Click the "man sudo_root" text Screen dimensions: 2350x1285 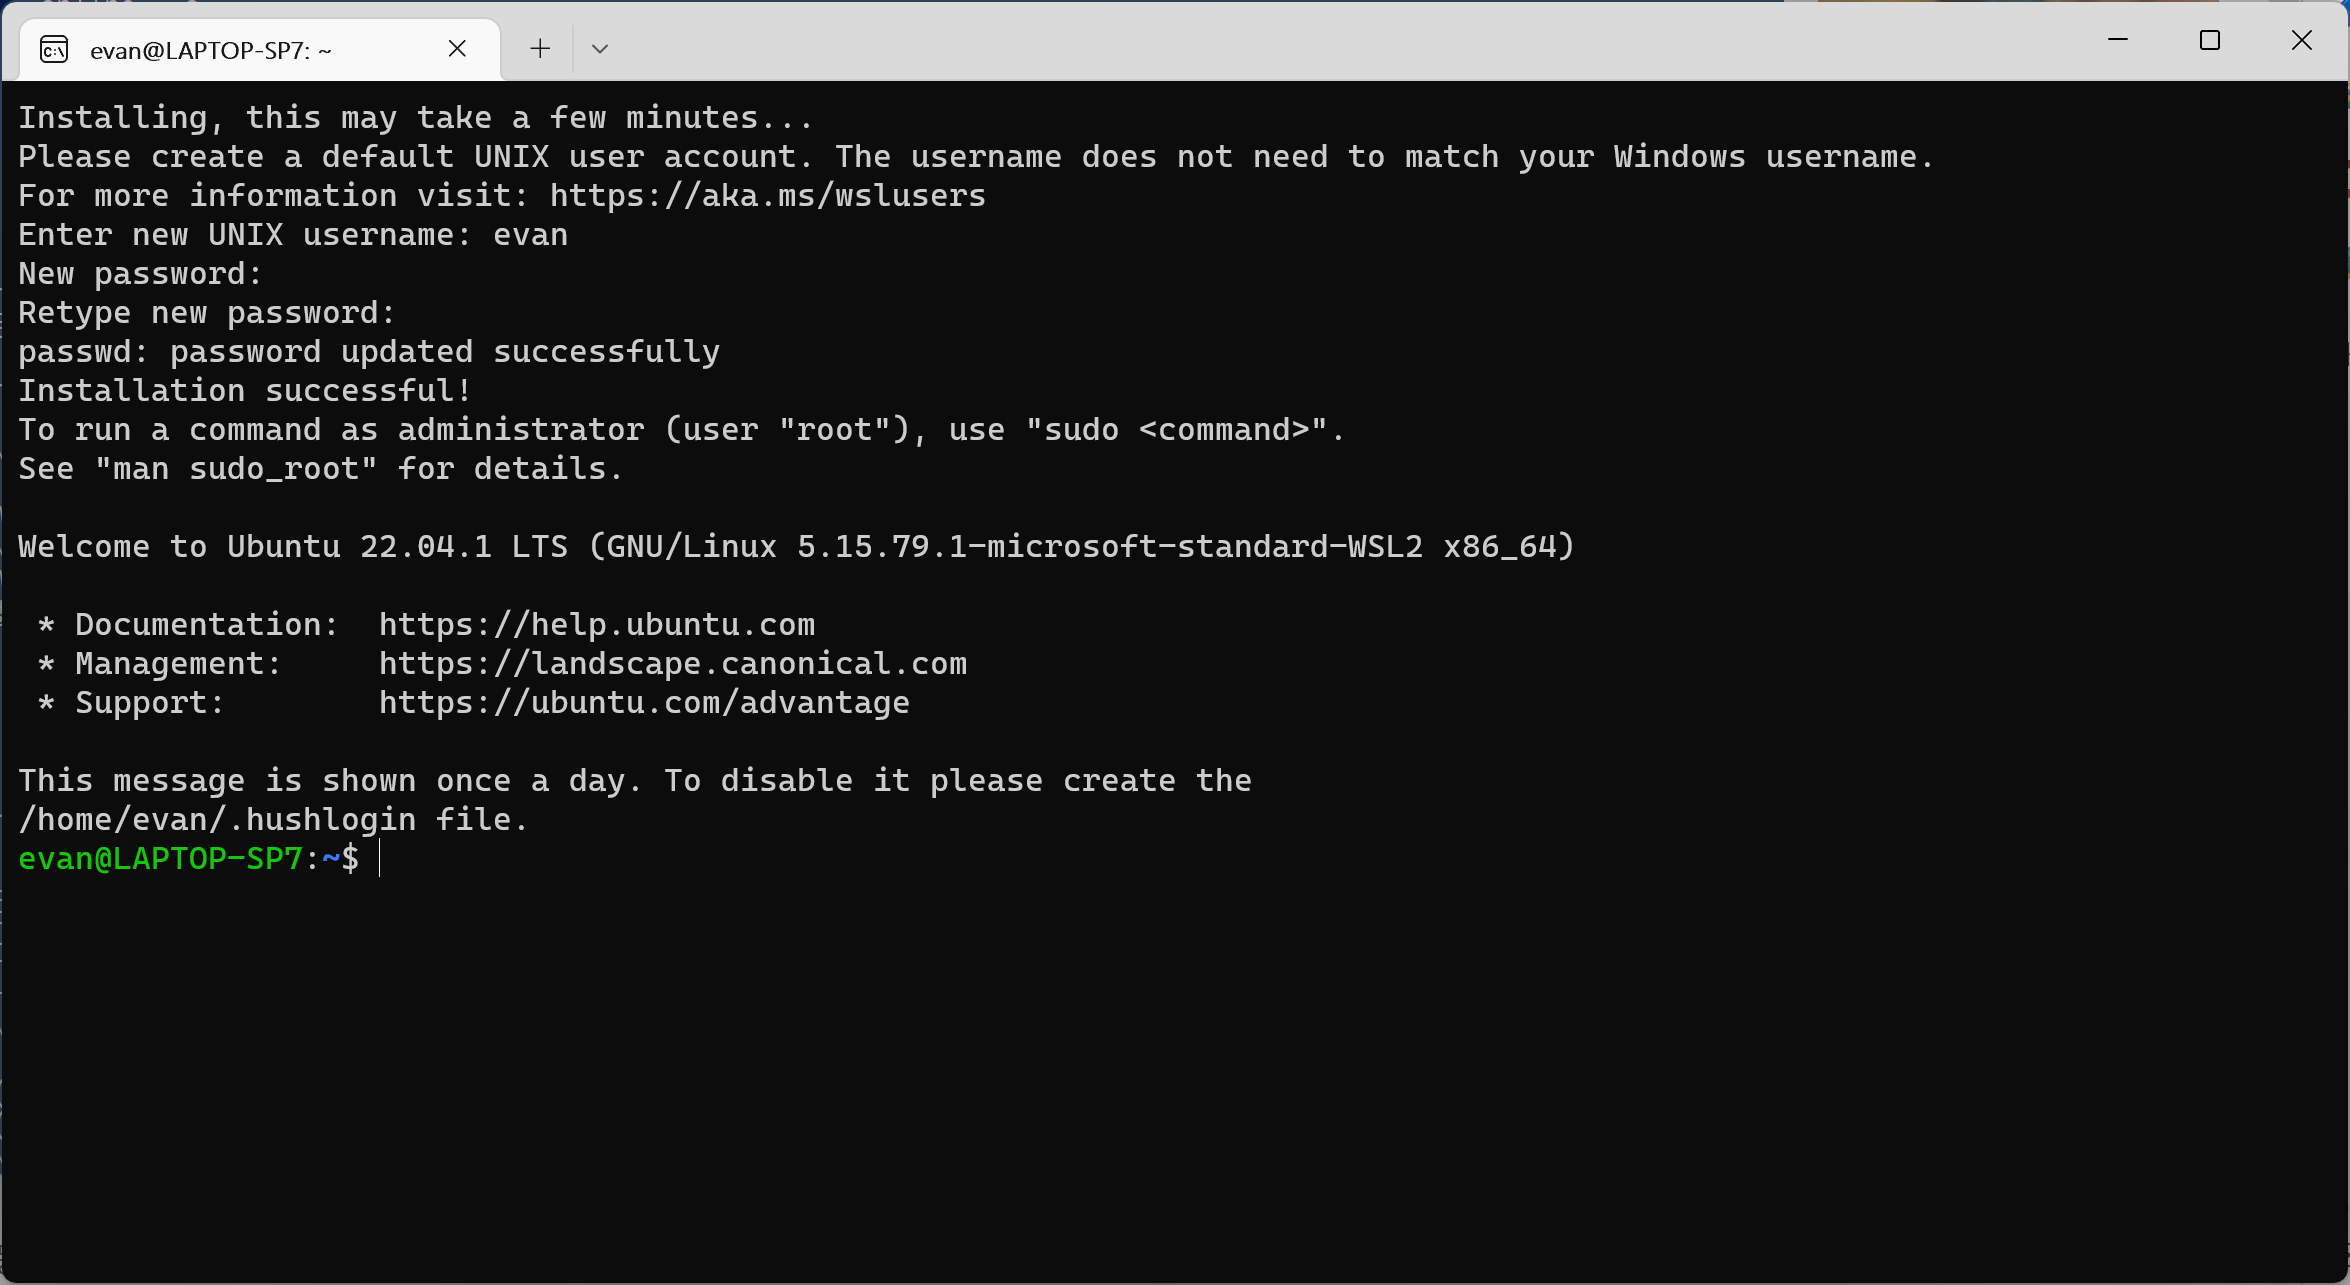[x=236, y=468]
